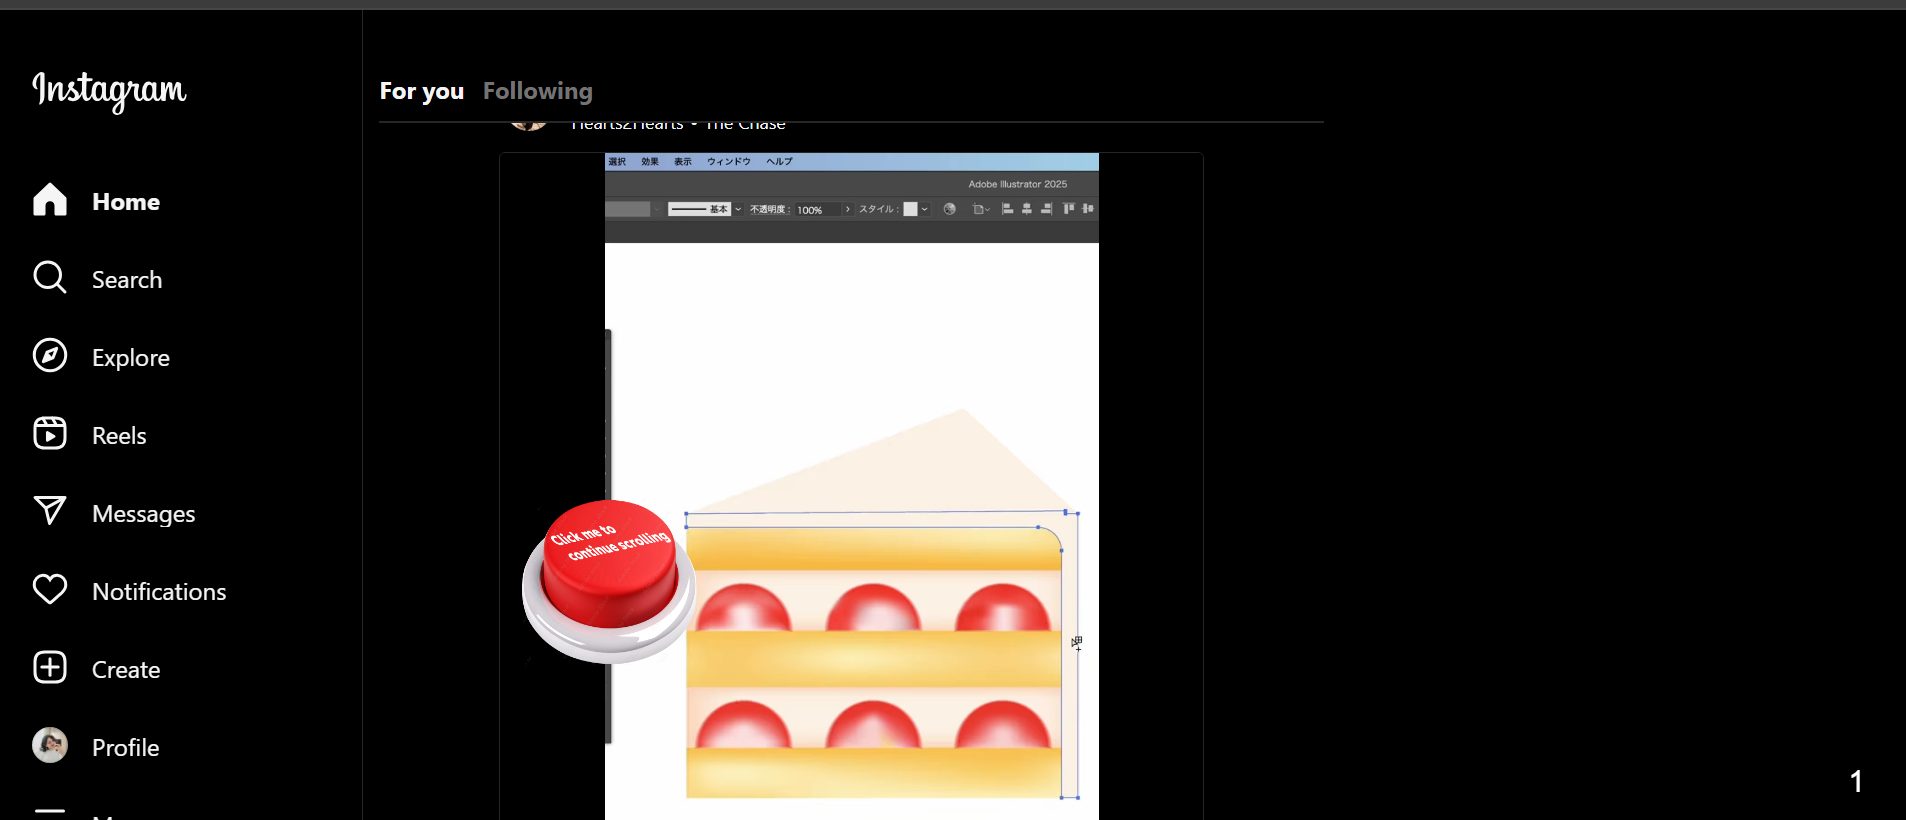This screenshot has height=820, width=1906.
Task: Click the Create plus icon
Action: 49,668
